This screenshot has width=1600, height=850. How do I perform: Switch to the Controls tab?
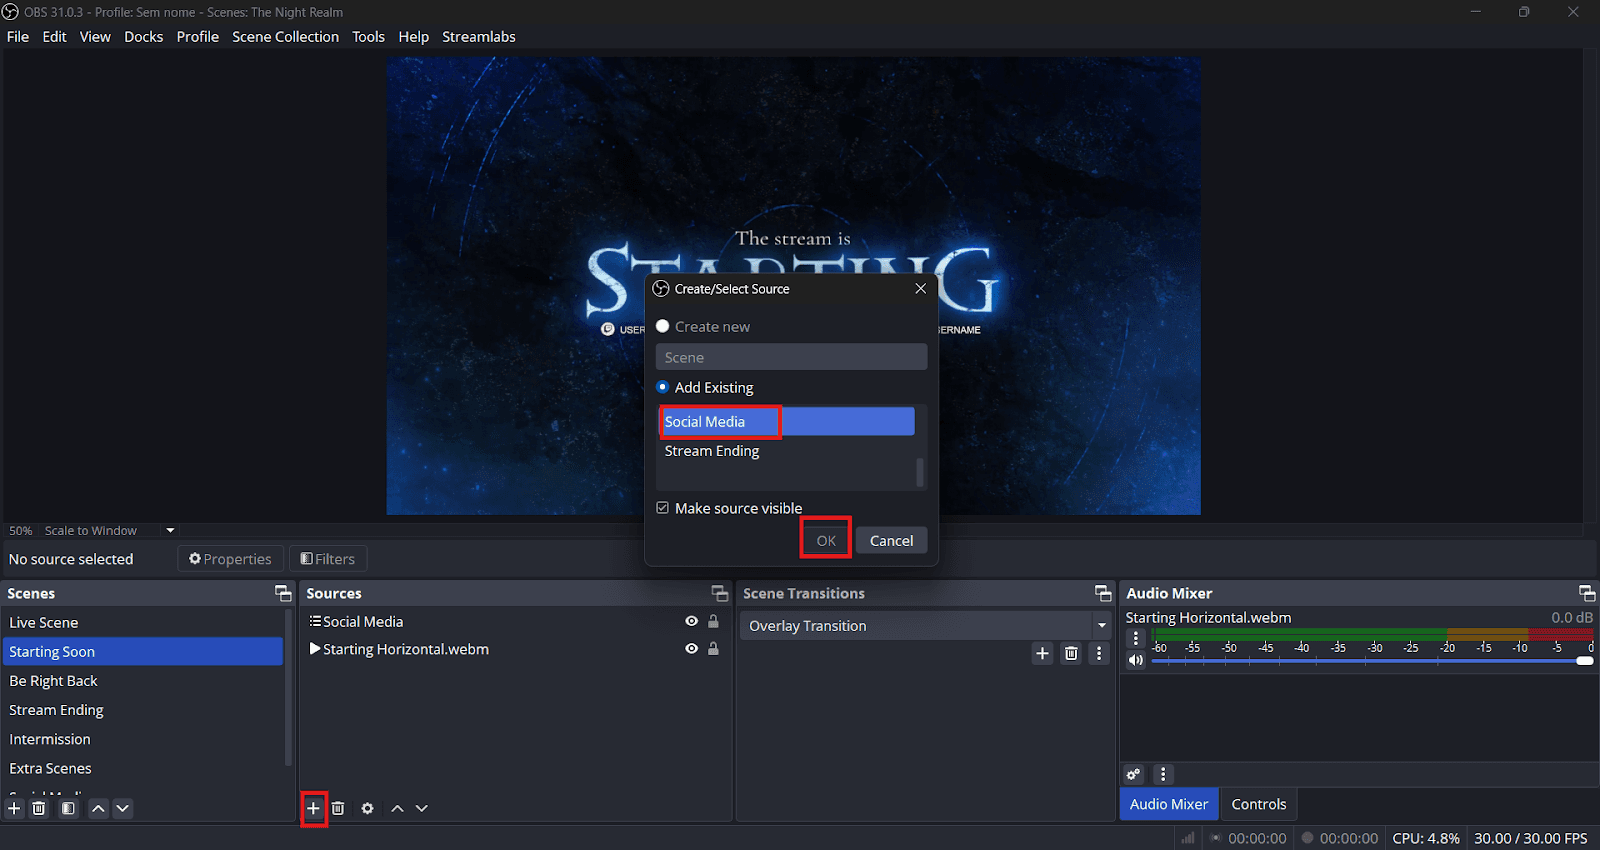point(1258,804)
